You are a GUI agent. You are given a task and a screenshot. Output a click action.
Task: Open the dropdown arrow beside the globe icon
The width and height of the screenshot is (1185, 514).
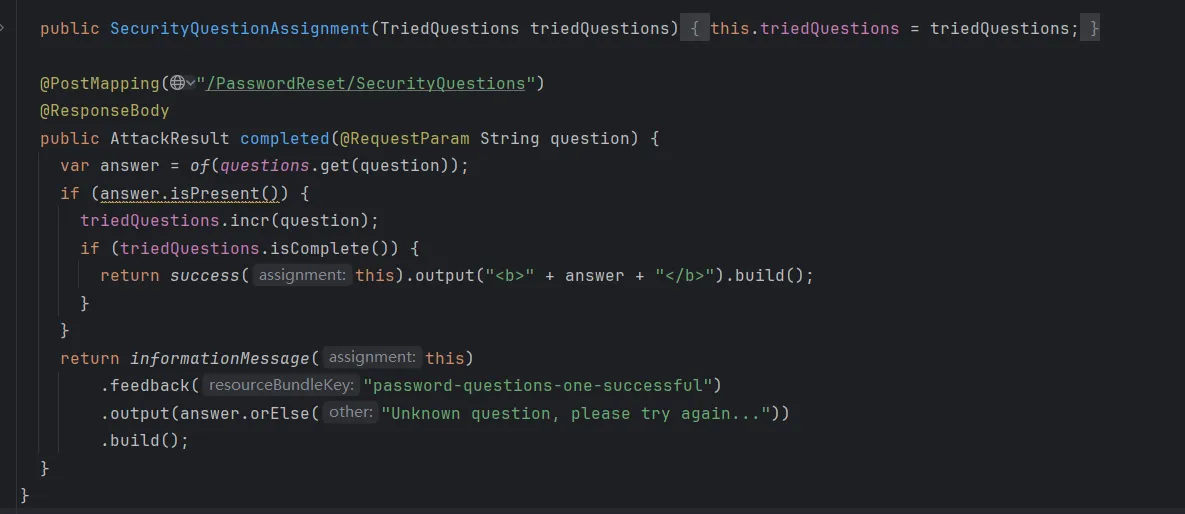click(x=190, y=83)
